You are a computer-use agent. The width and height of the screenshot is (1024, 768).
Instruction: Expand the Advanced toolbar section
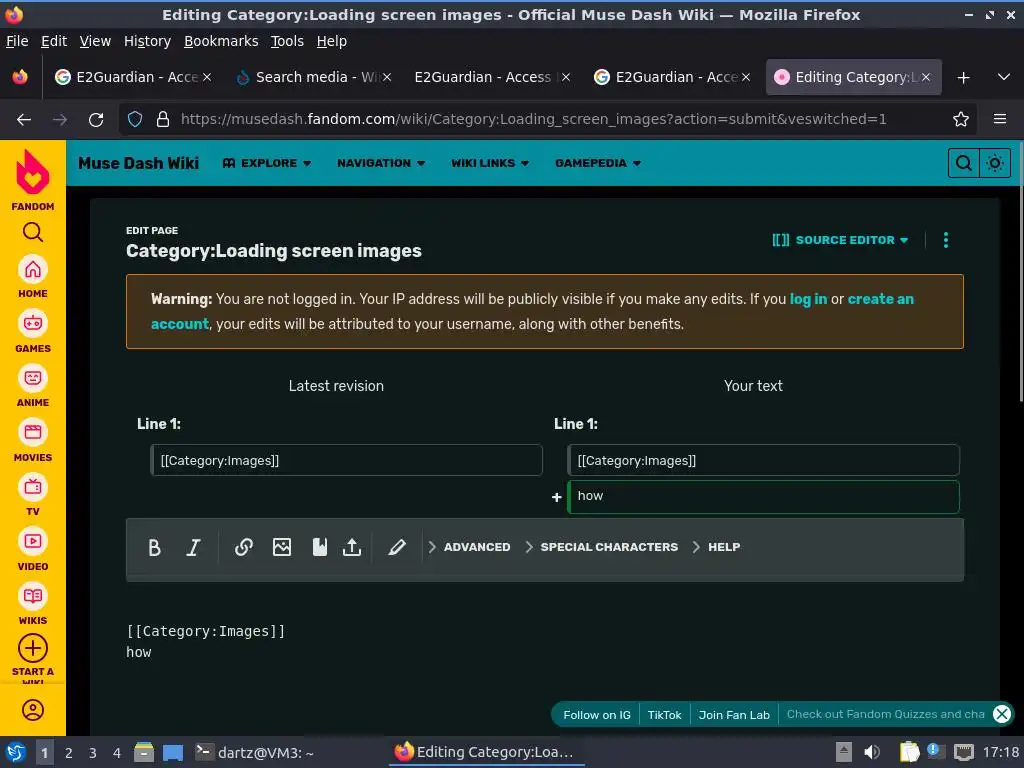pos(469,547)
